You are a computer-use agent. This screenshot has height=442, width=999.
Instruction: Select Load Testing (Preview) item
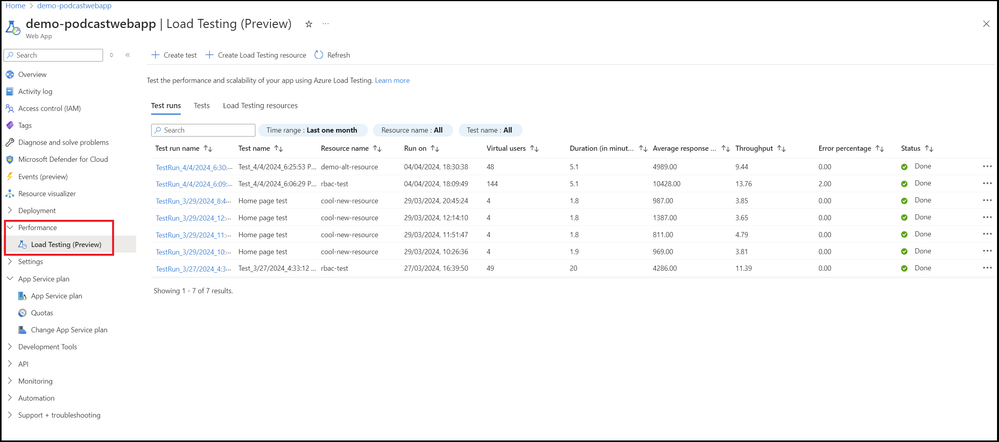pos(66,245)
